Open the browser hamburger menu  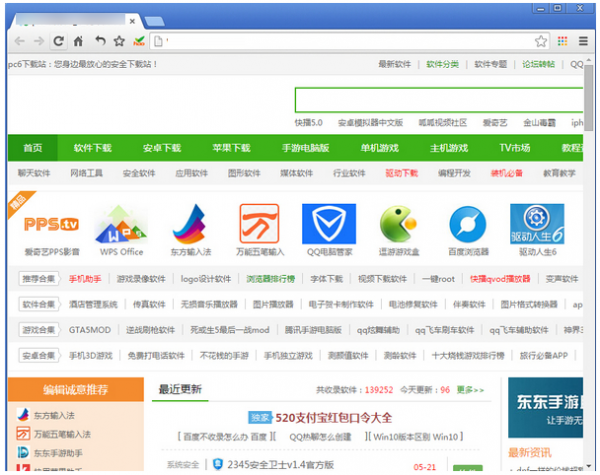tap(583, 41)
